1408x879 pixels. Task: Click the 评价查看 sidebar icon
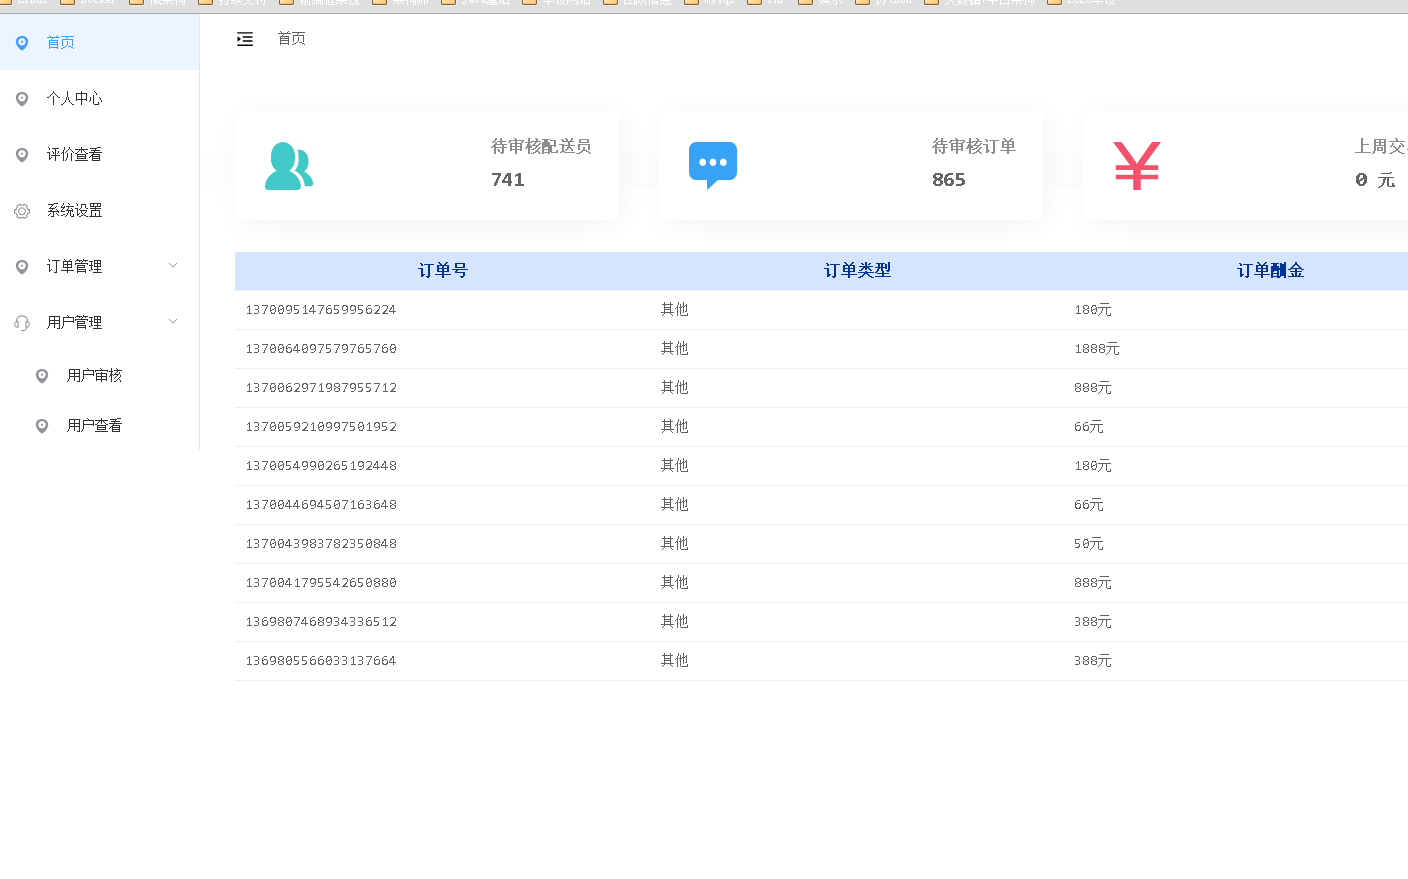point(22,155)
